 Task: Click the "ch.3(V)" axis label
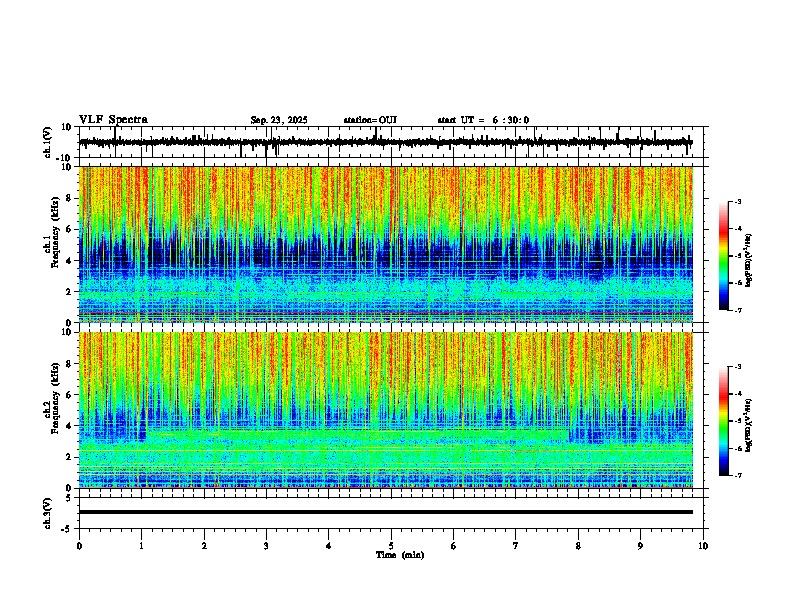click(x=48, y=513)
